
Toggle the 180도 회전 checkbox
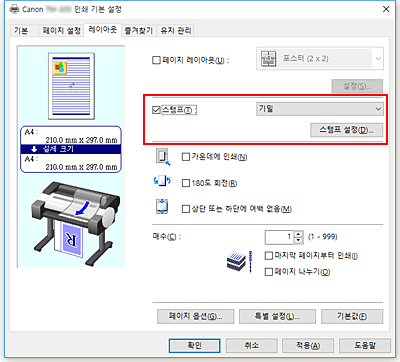[186, 183]
